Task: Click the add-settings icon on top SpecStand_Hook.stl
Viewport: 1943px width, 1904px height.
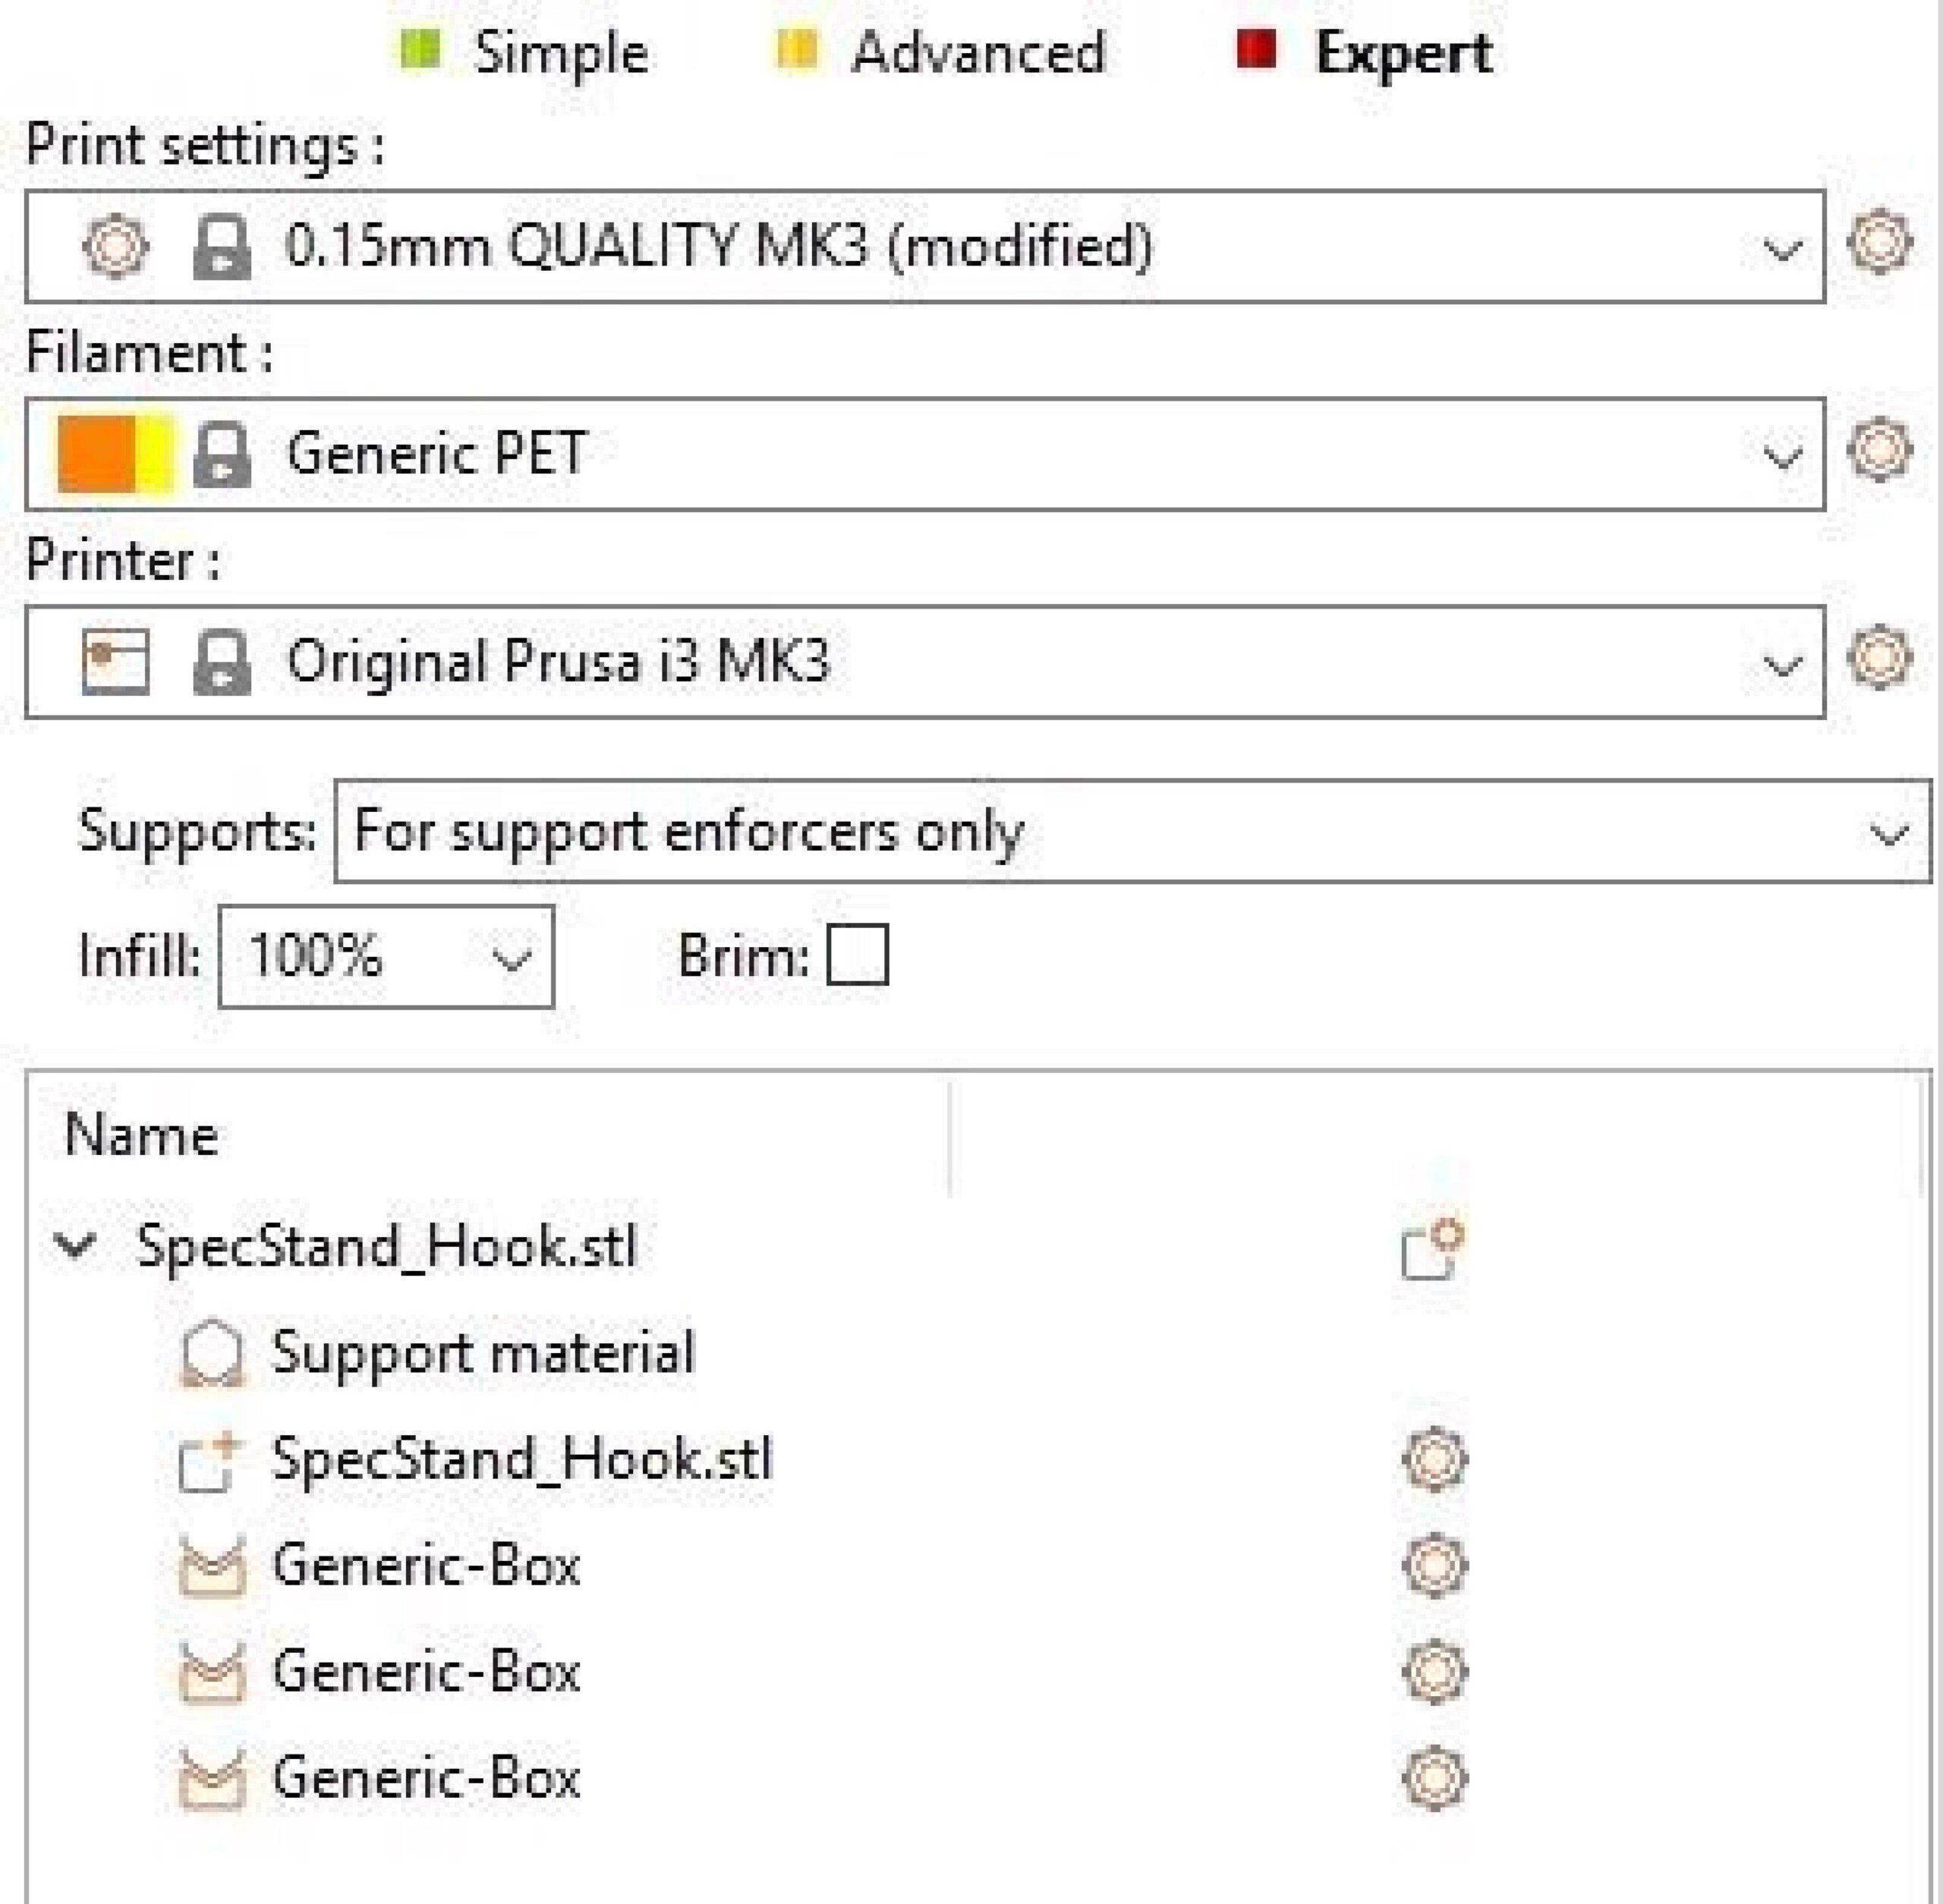Action: point(1433,1250)
